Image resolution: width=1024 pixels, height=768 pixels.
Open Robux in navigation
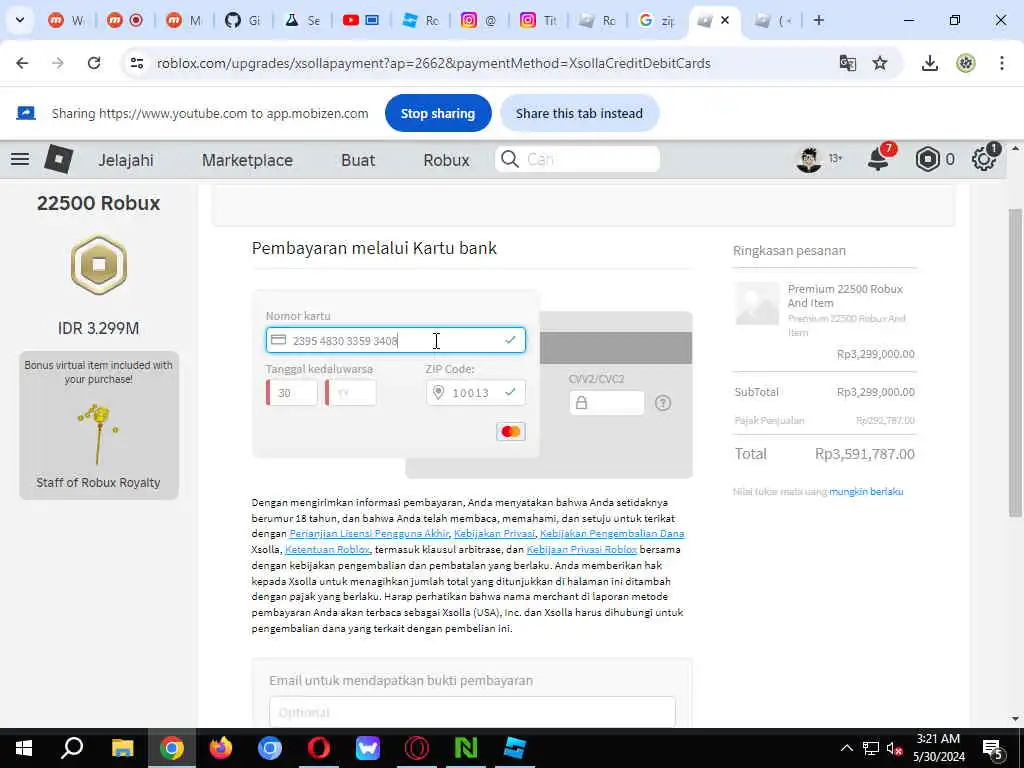point(446,160)
